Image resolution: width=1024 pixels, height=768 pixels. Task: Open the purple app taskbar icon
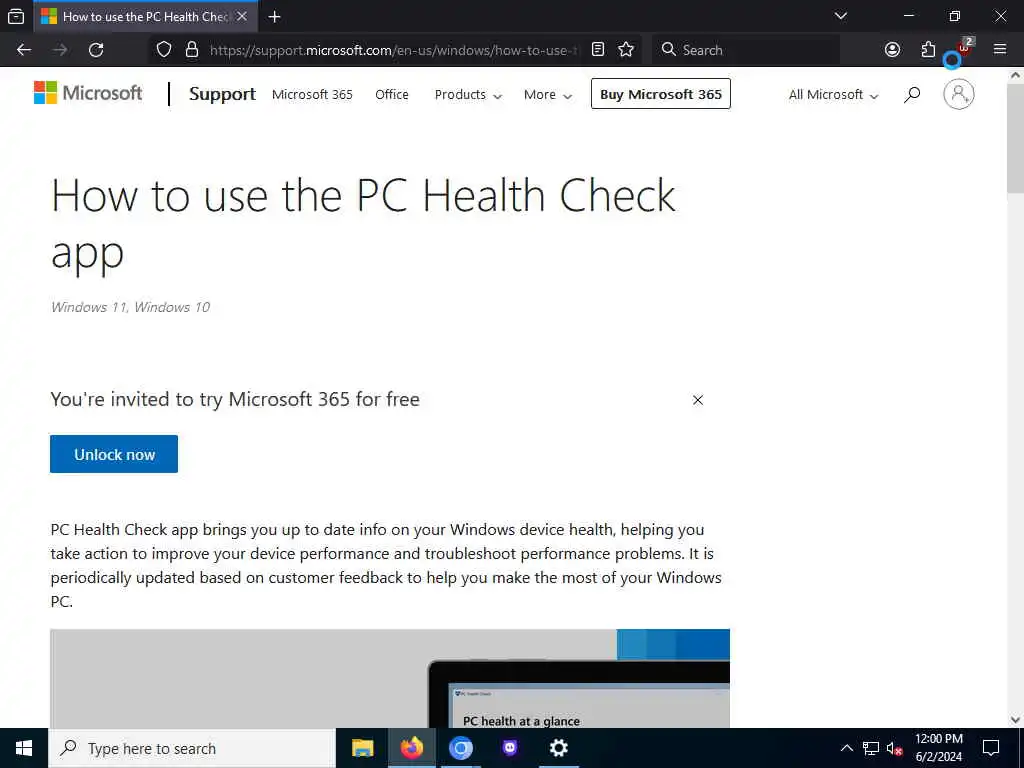tap(509, 748)
